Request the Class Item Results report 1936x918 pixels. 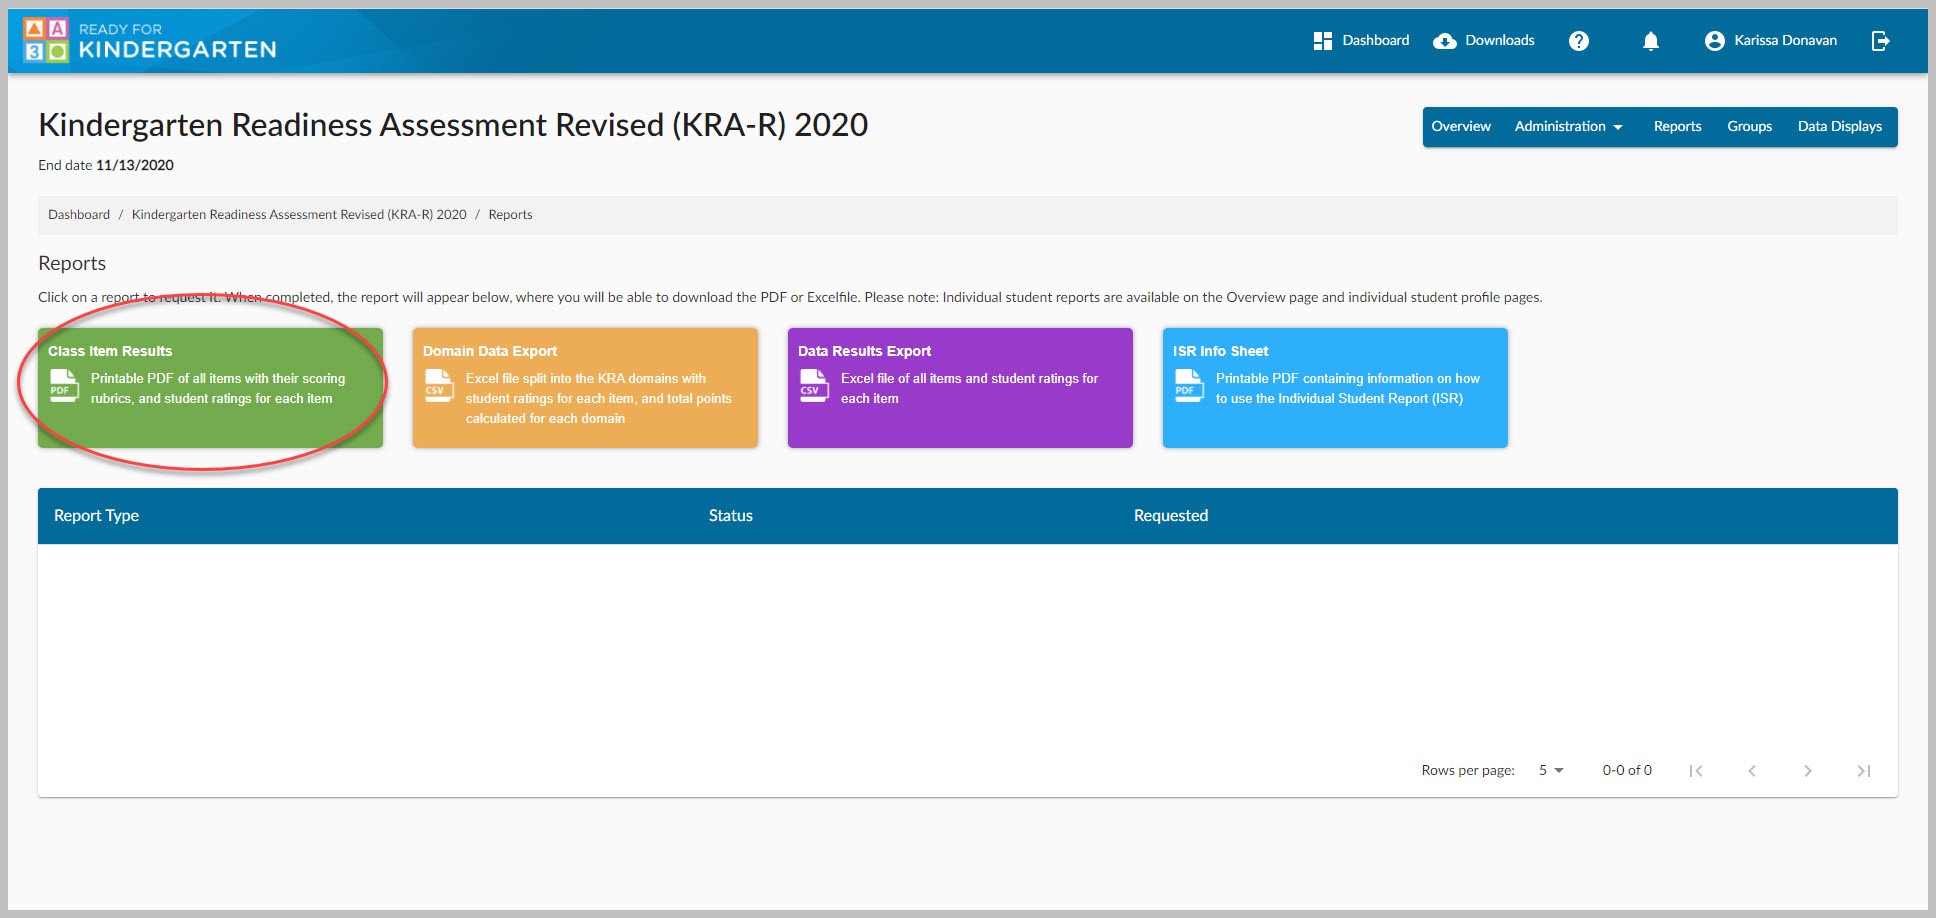(x=210, y=388)
